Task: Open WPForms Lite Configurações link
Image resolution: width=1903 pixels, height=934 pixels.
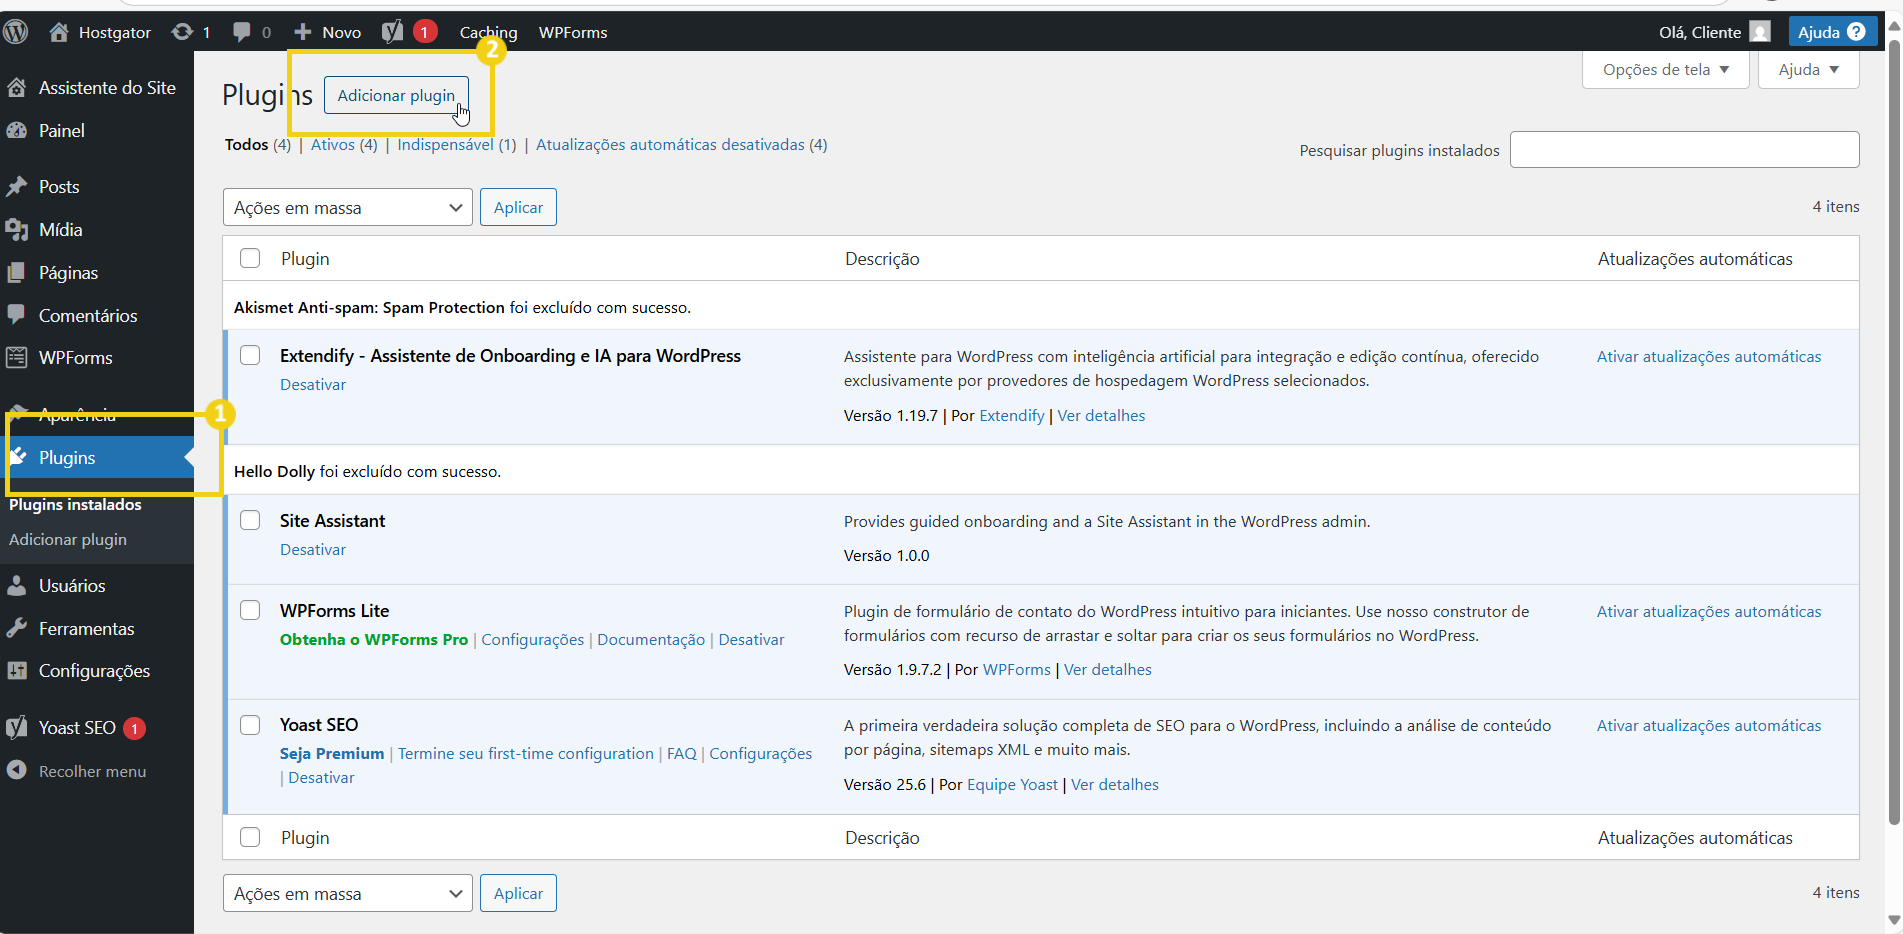Action: point(532,640)
